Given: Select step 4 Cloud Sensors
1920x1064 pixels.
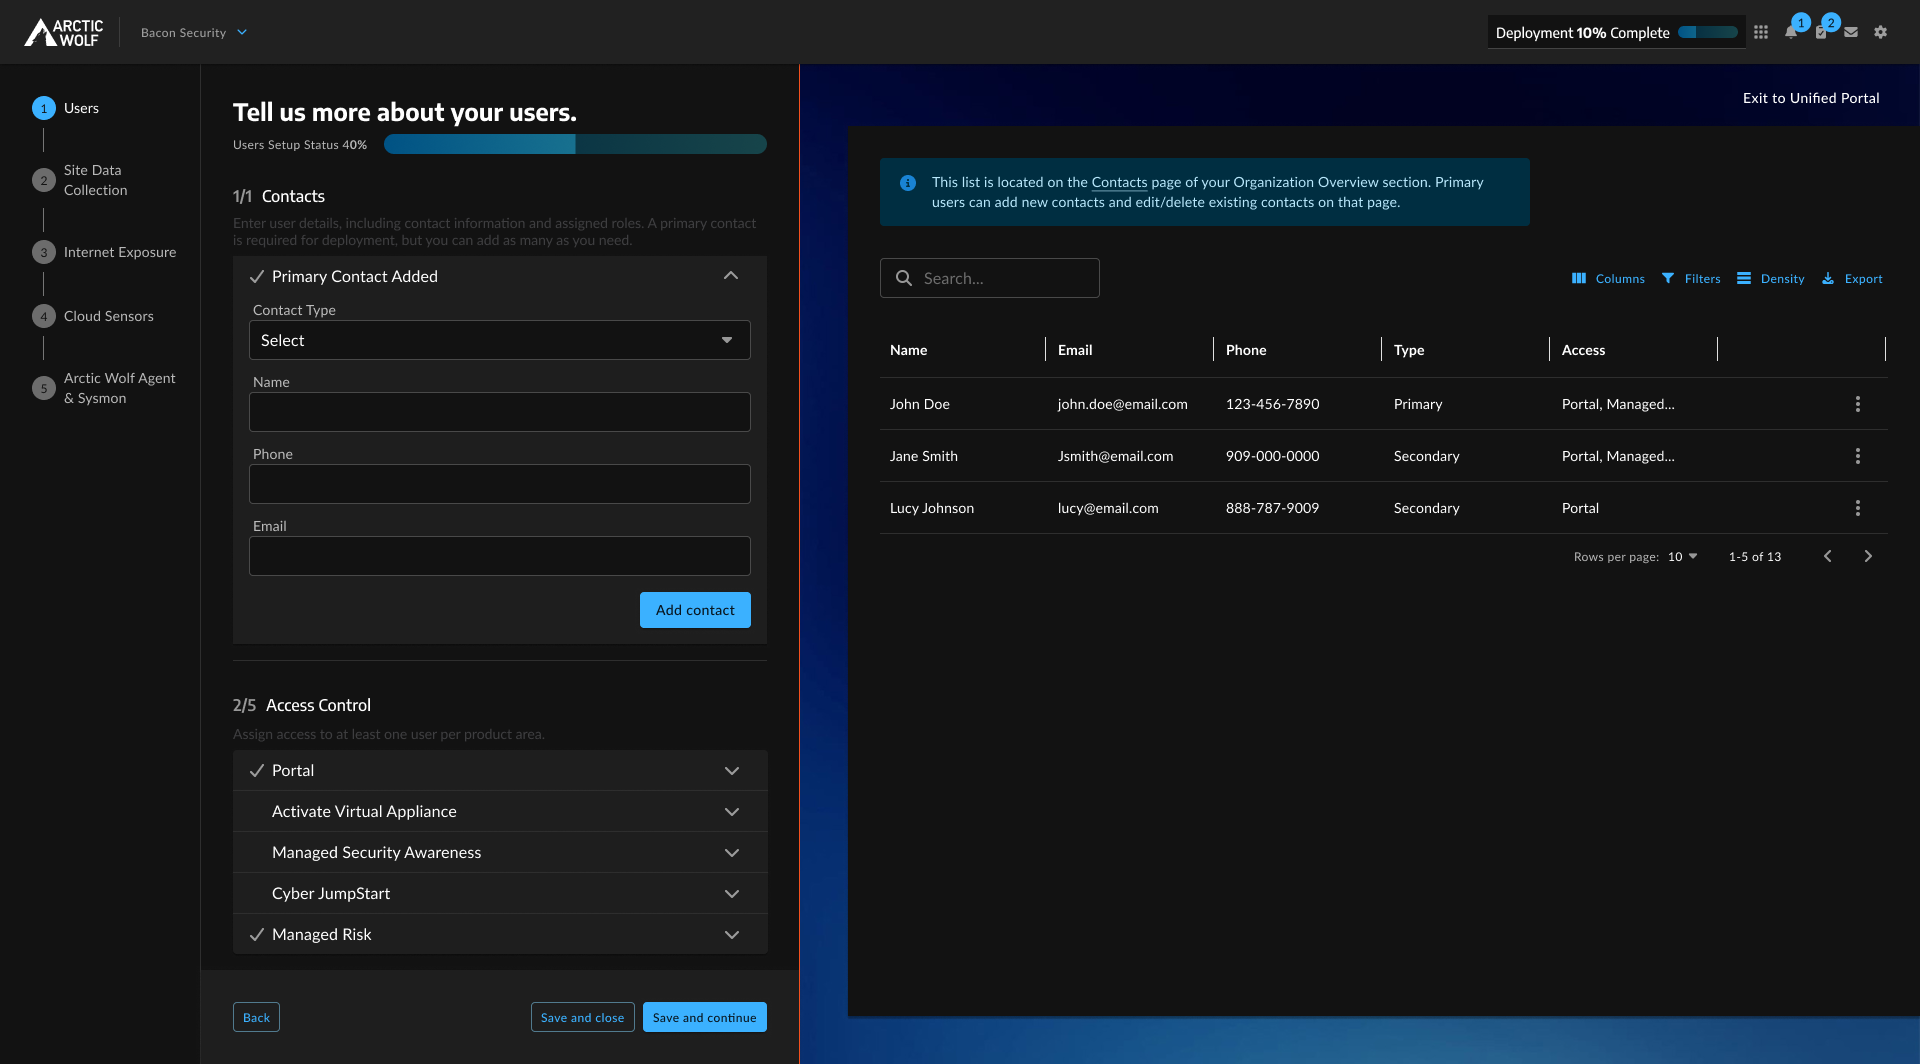Looking at the screenshot, I should (93, 316).
